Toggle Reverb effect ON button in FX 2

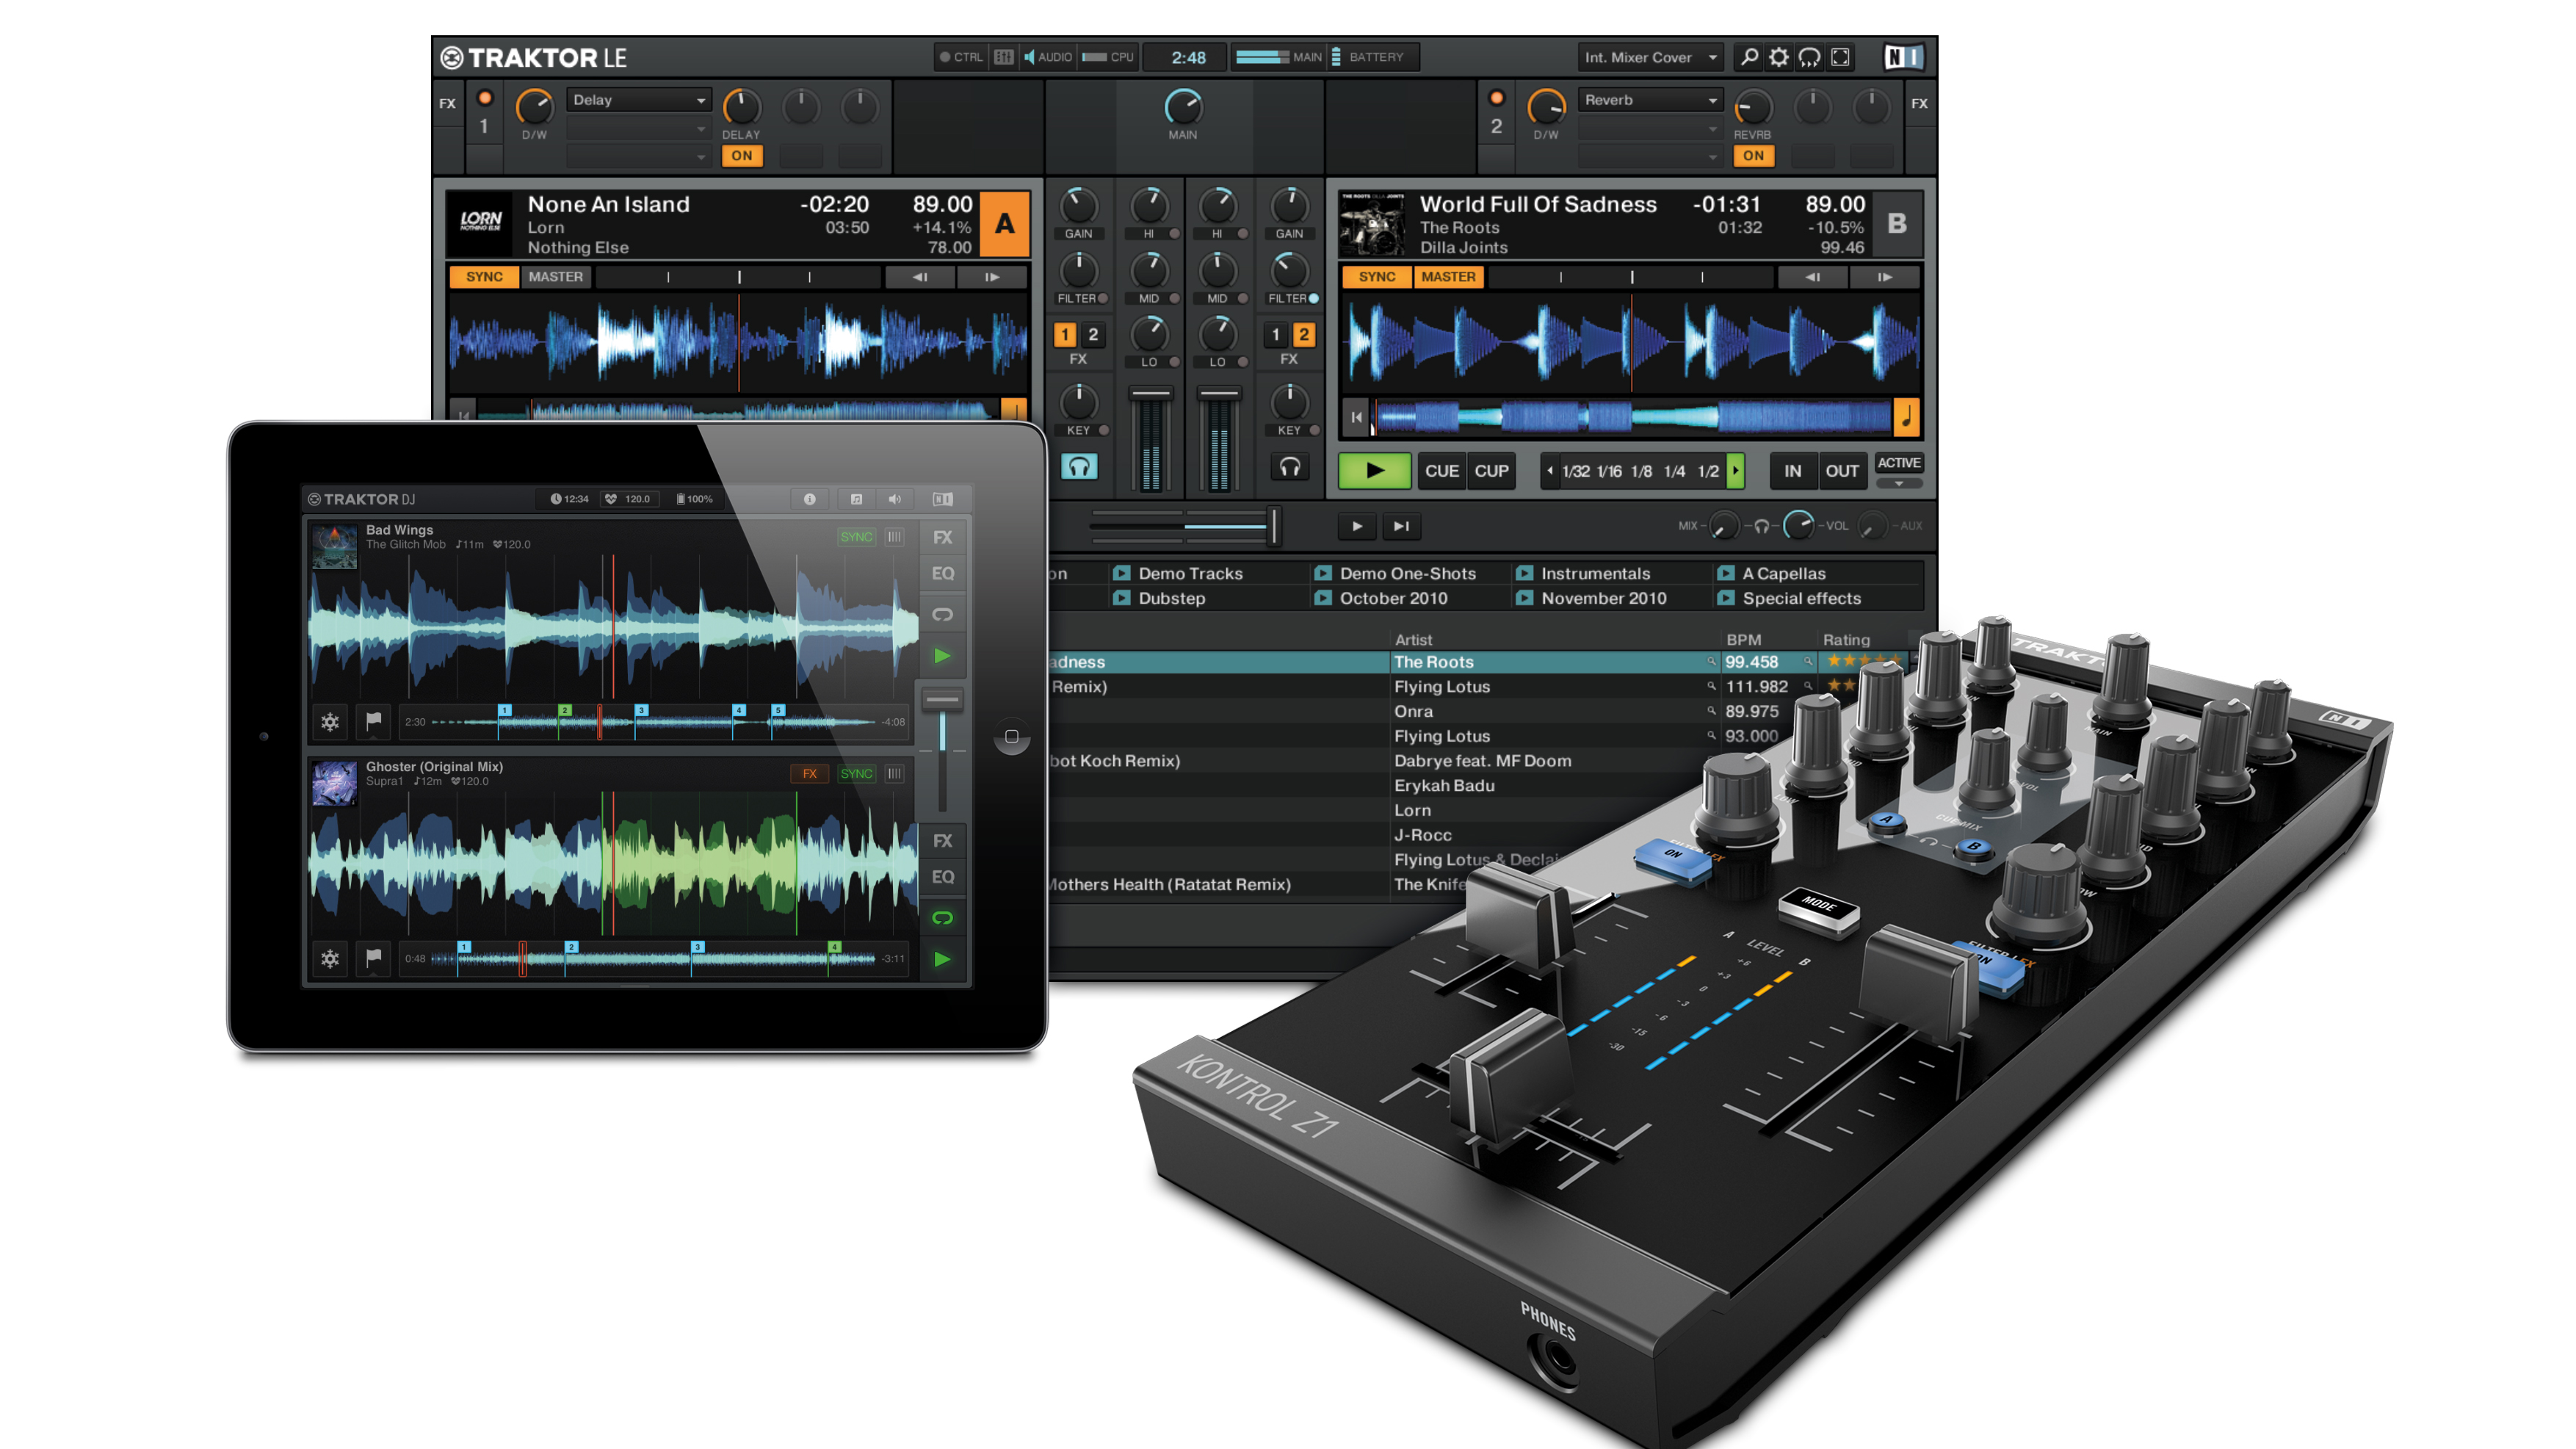pyautogui.click(x=1754, y=156)
